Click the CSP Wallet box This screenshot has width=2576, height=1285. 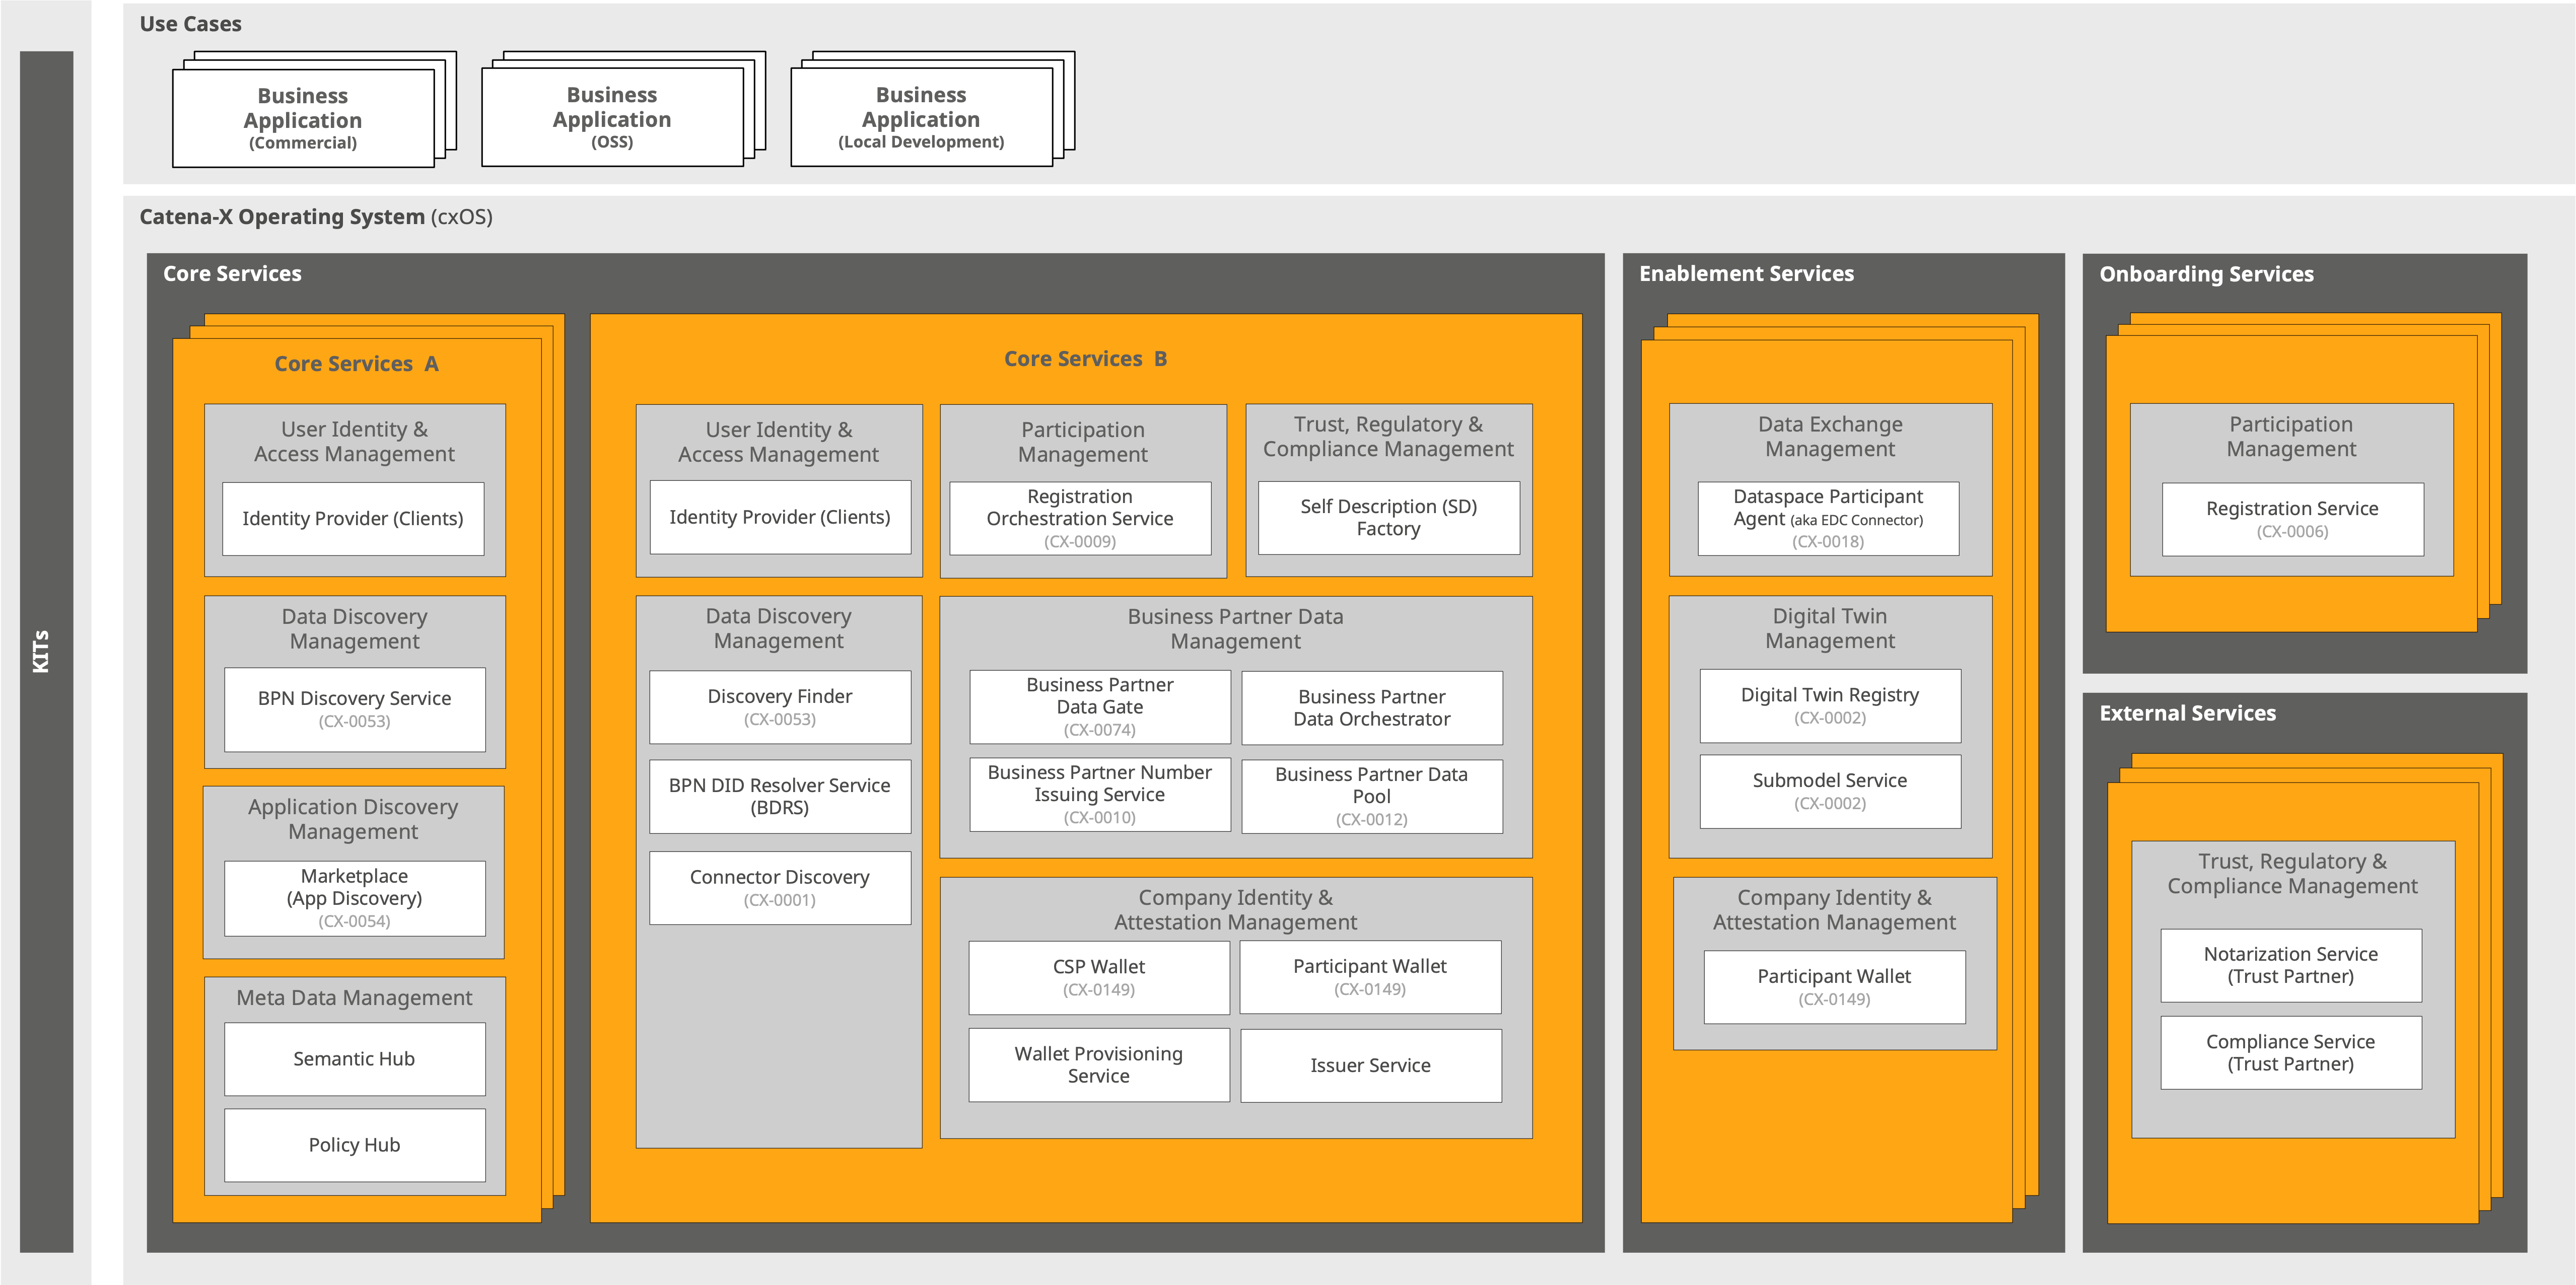(x=1098, y=977)
